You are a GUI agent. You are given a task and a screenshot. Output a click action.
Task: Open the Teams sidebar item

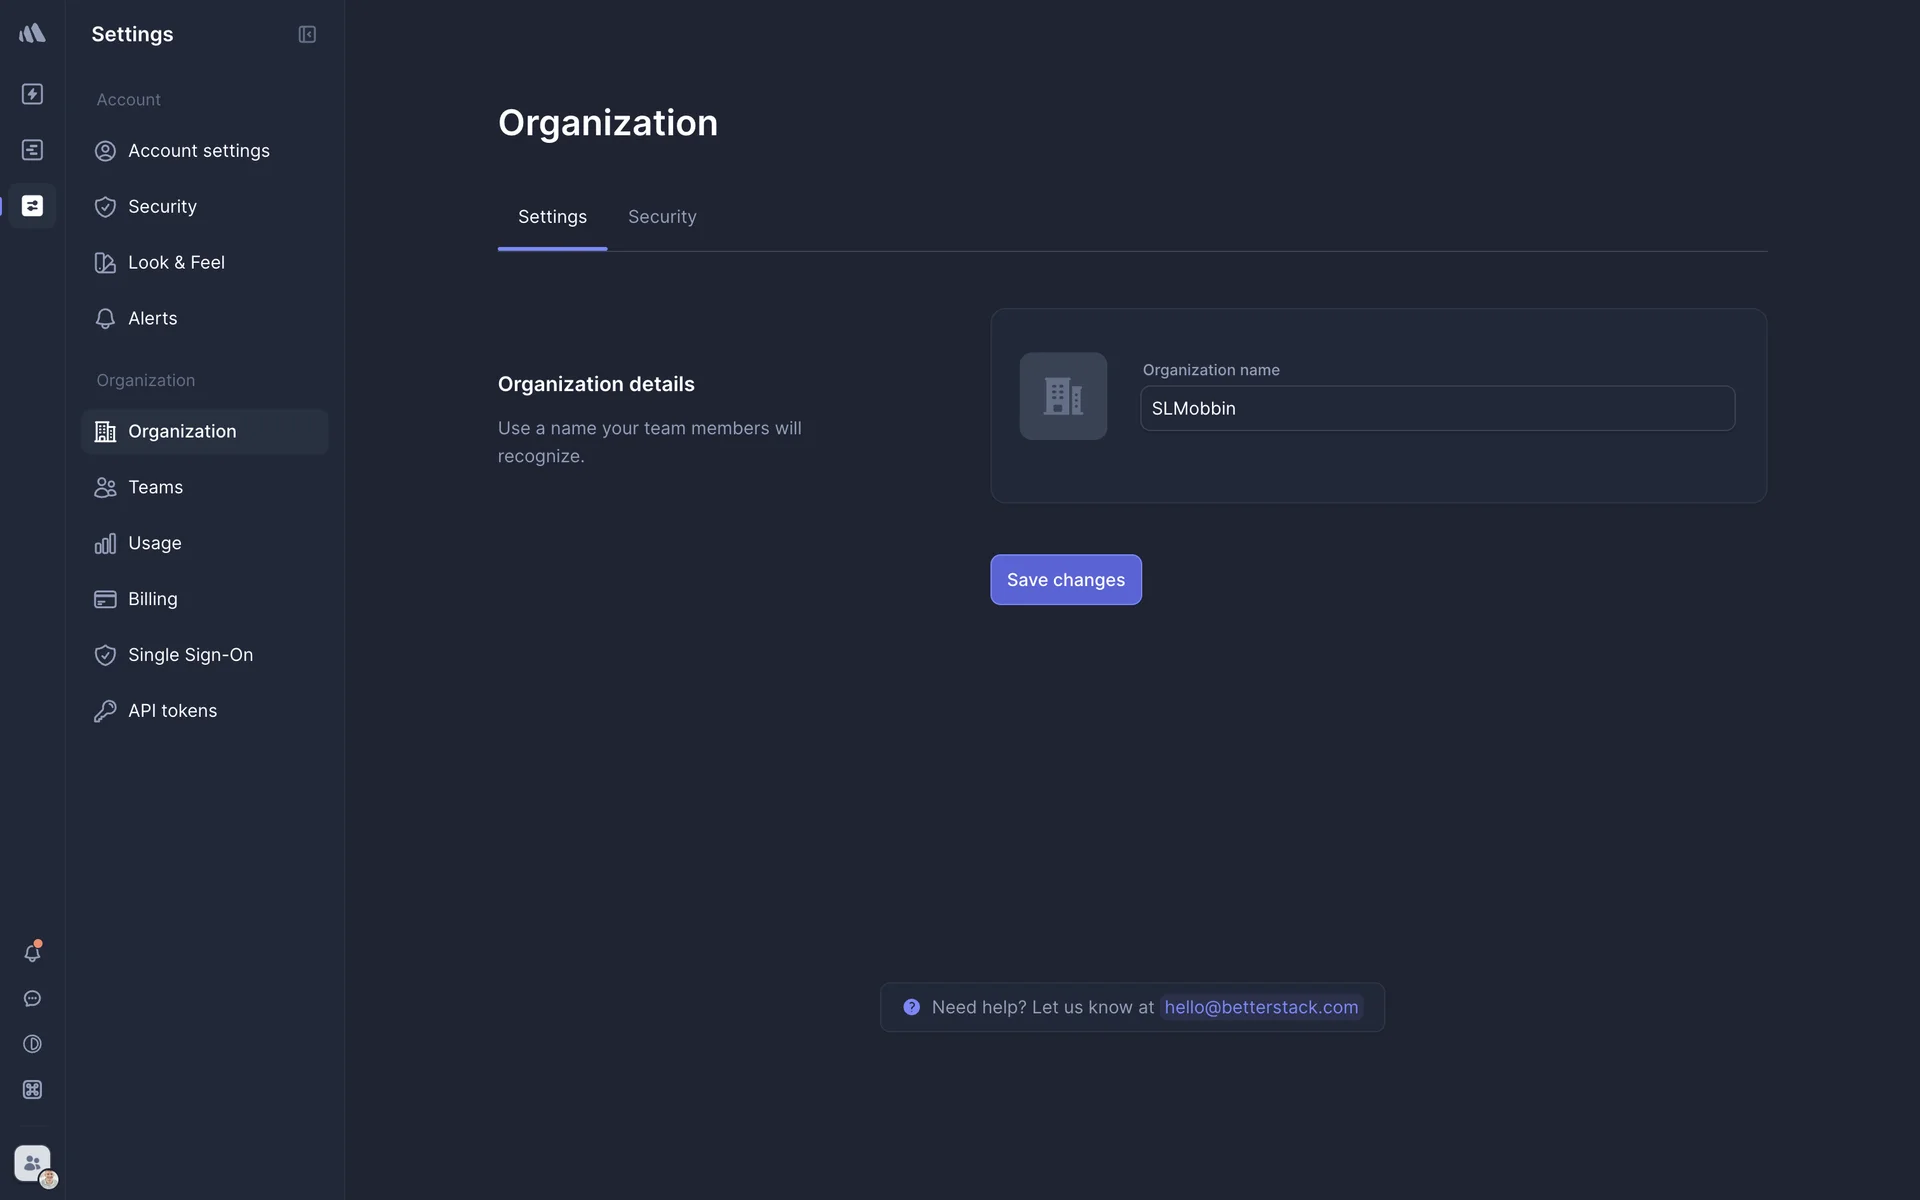(x=155, y=488)
